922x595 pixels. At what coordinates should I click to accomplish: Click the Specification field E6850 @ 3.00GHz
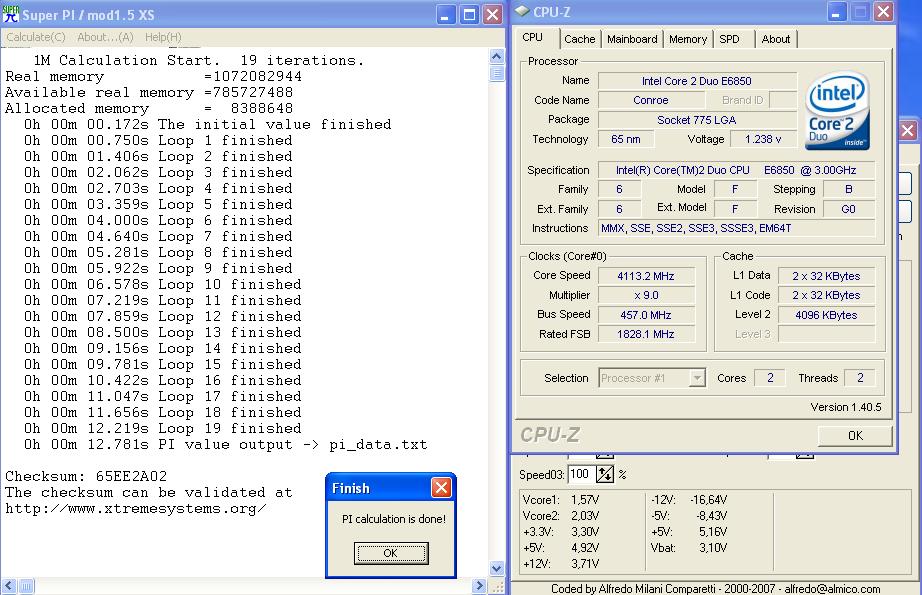737,170
